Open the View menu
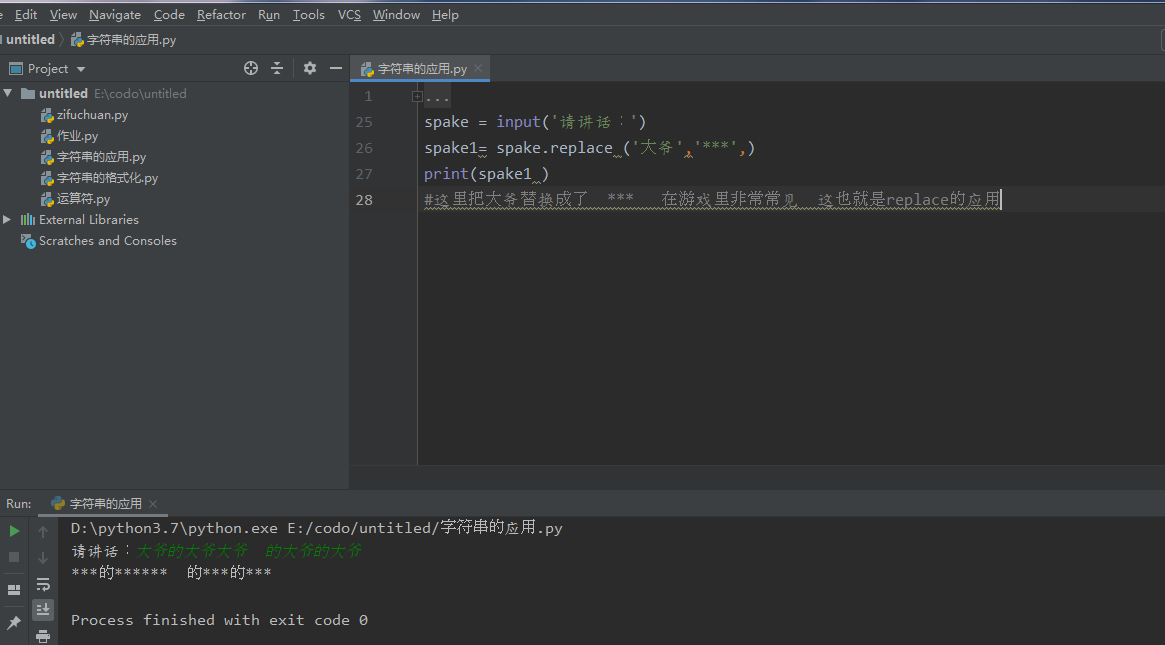The image size is (1165, 645). click(63, 15)
